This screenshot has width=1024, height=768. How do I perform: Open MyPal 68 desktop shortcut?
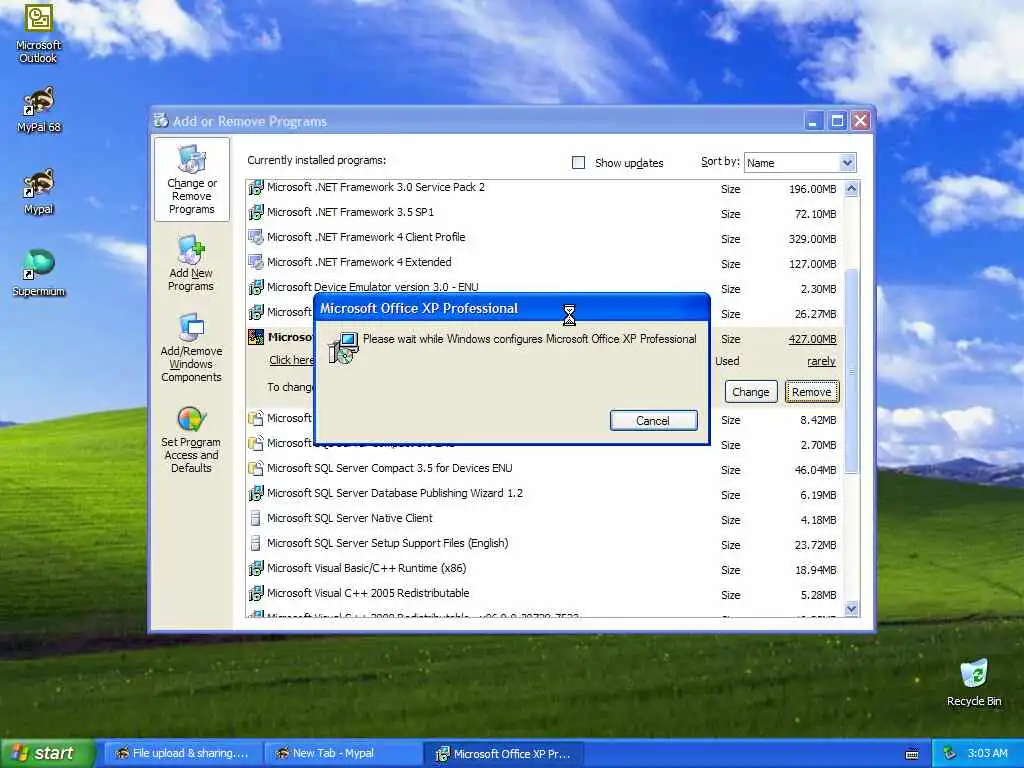point(39,109)
